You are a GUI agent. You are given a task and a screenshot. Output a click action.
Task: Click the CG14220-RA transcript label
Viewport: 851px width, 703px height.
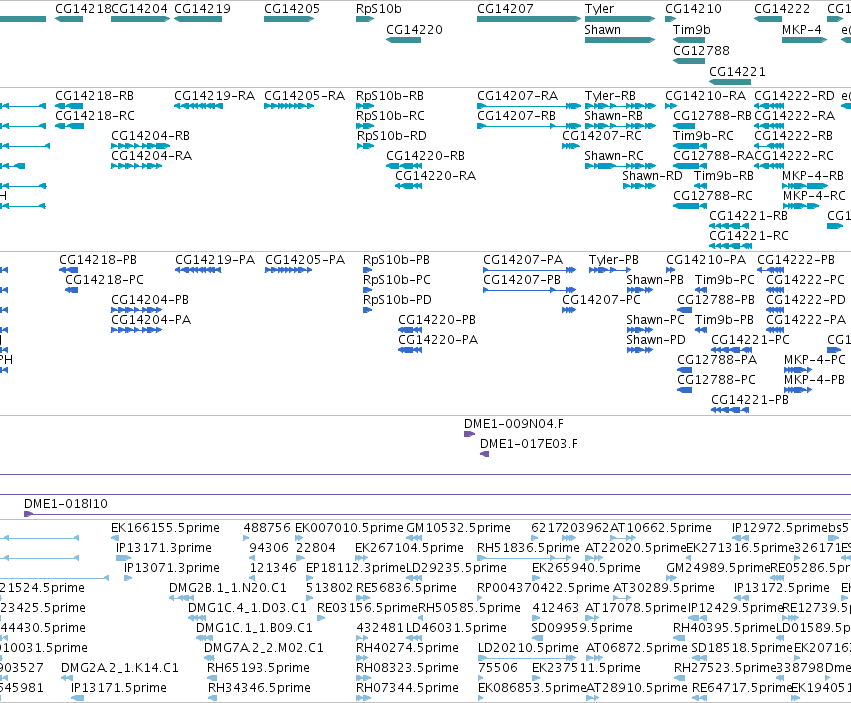point(435,176)
